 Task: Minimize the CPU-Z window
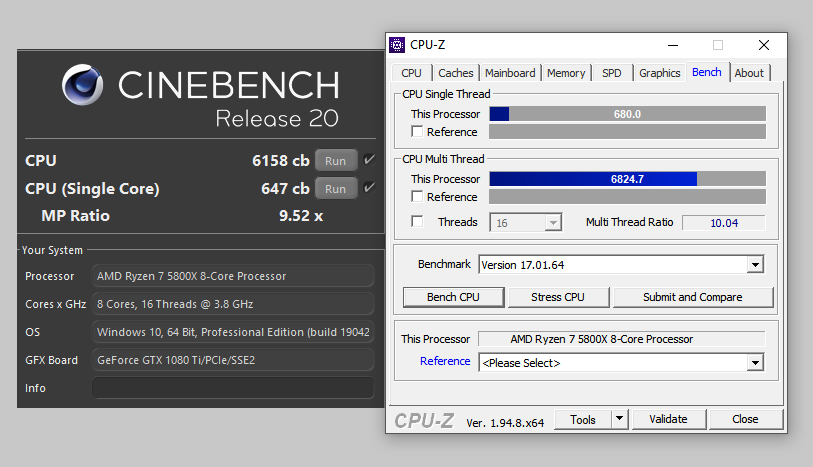coord(673,45)
